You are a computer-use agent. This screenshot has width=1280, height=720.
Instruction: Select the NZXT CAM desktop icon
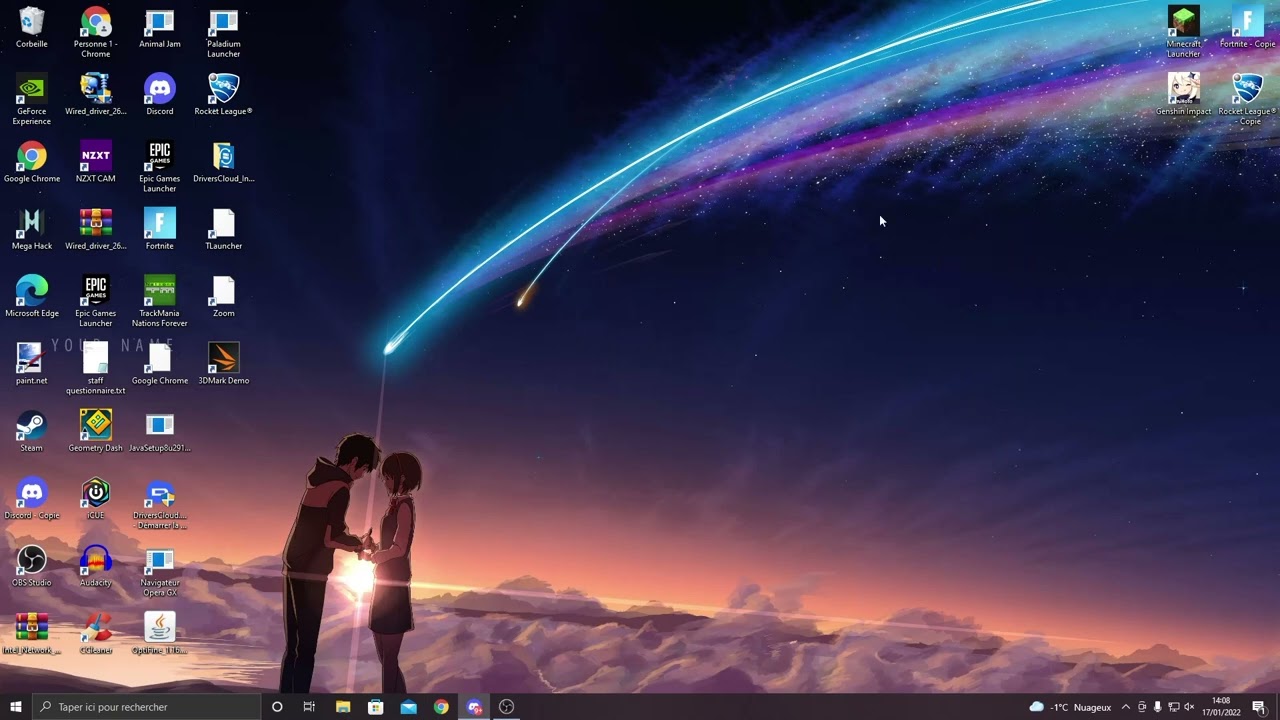[x=95, y=162]
